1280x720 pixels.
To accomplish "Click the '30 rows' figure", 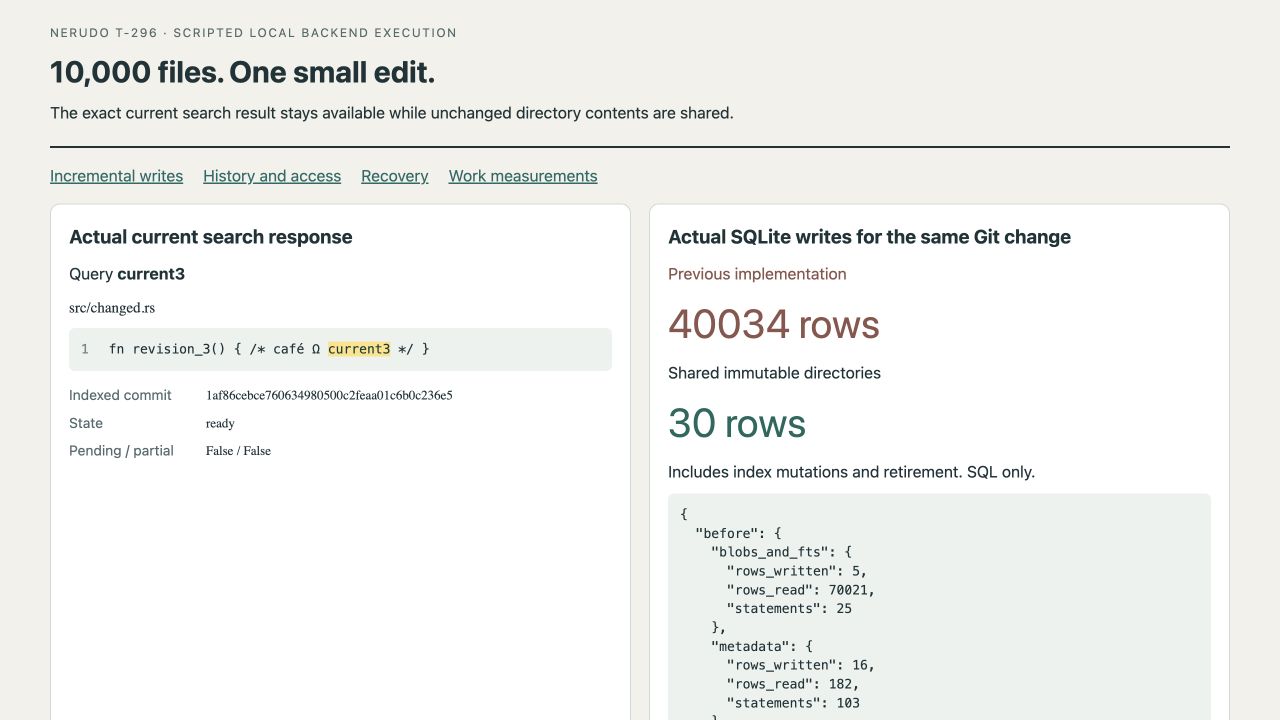I will pyautogui.click(x=737, y=423).
